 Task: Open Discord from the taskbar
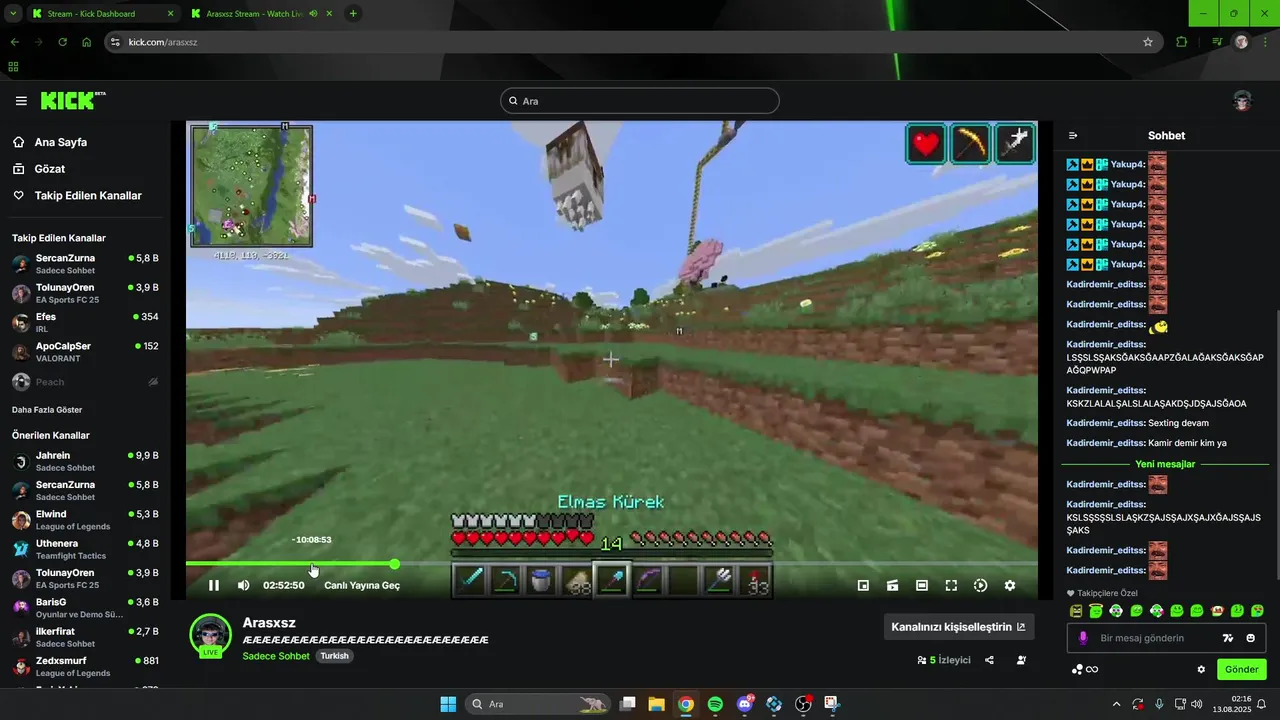[x=745, y=704]
